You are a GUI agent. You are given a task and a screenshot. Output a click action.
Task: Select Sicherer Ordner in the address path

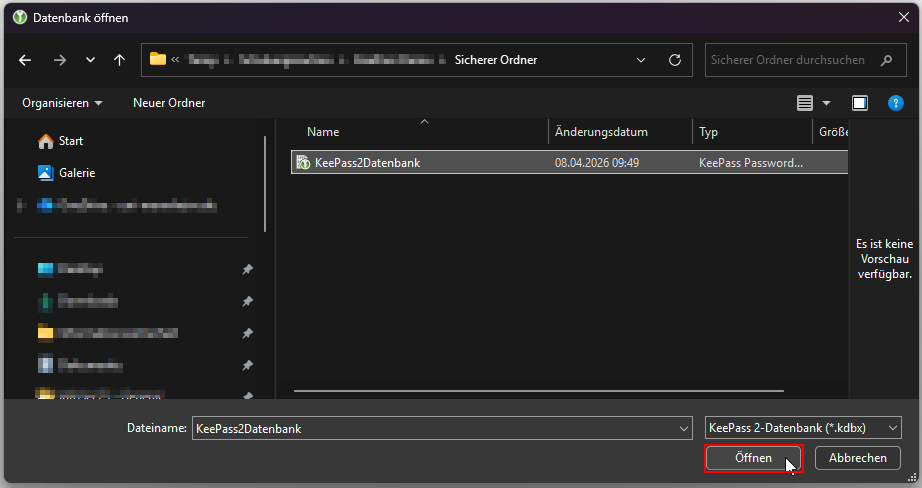pos(496,60)
